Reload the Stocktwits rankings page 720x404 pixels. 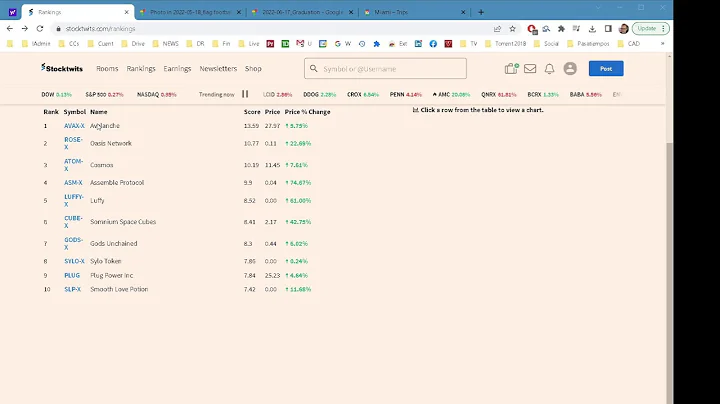[40, 28]
